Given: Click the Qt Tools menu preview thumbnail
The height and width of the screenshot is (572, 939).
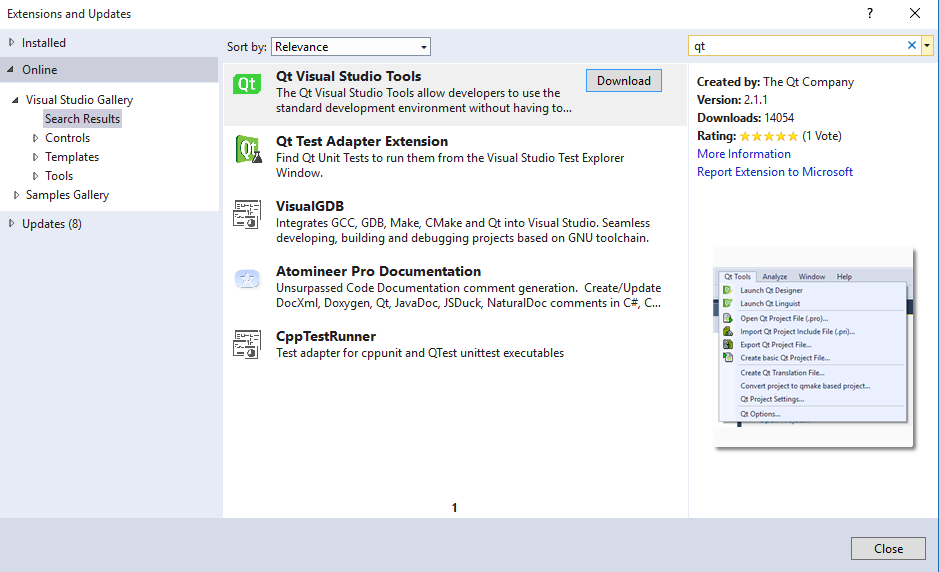Looking at the screenshot, I should pos(813,347).
